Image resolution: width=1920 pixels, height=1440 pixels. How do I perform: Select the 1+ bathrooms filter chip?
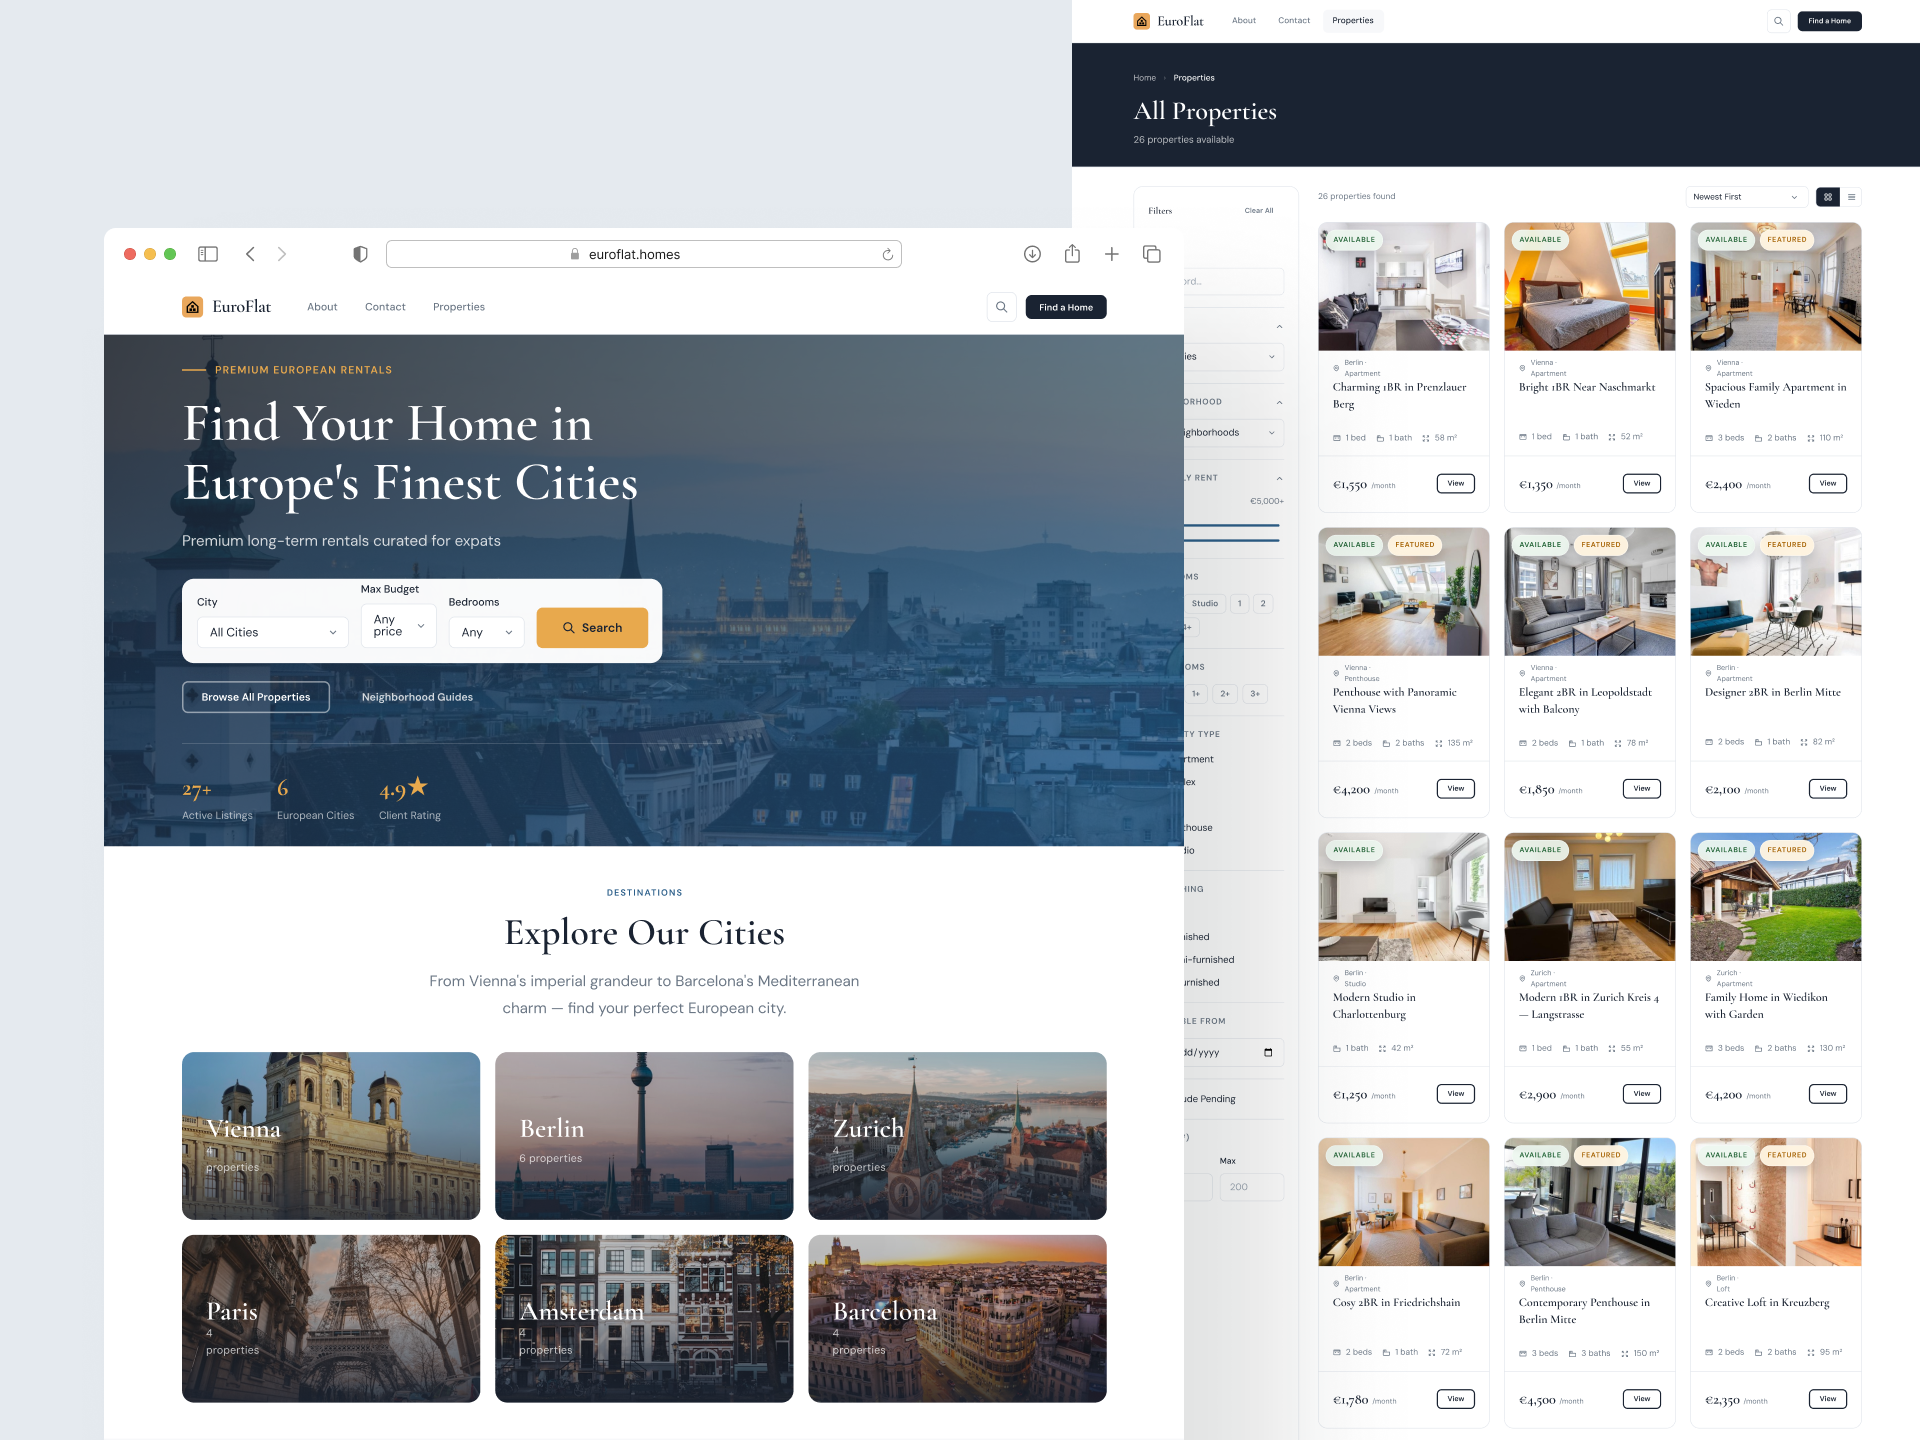1196,693
